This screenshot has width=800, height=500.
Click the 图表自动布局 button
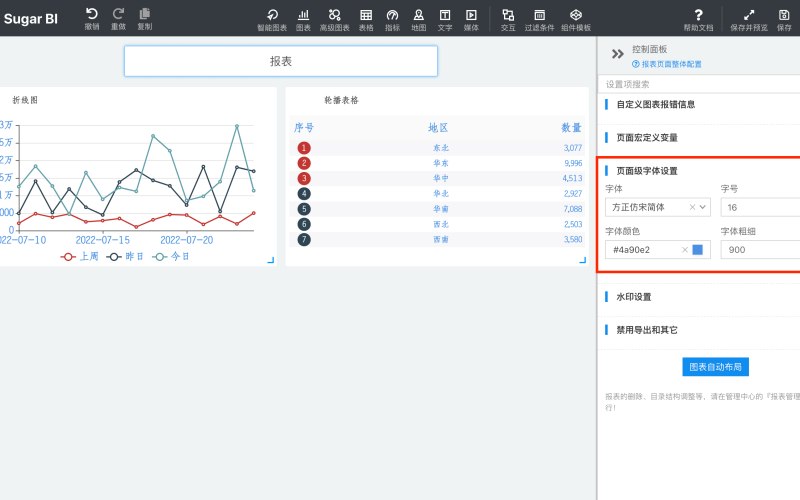pos(715,367)
